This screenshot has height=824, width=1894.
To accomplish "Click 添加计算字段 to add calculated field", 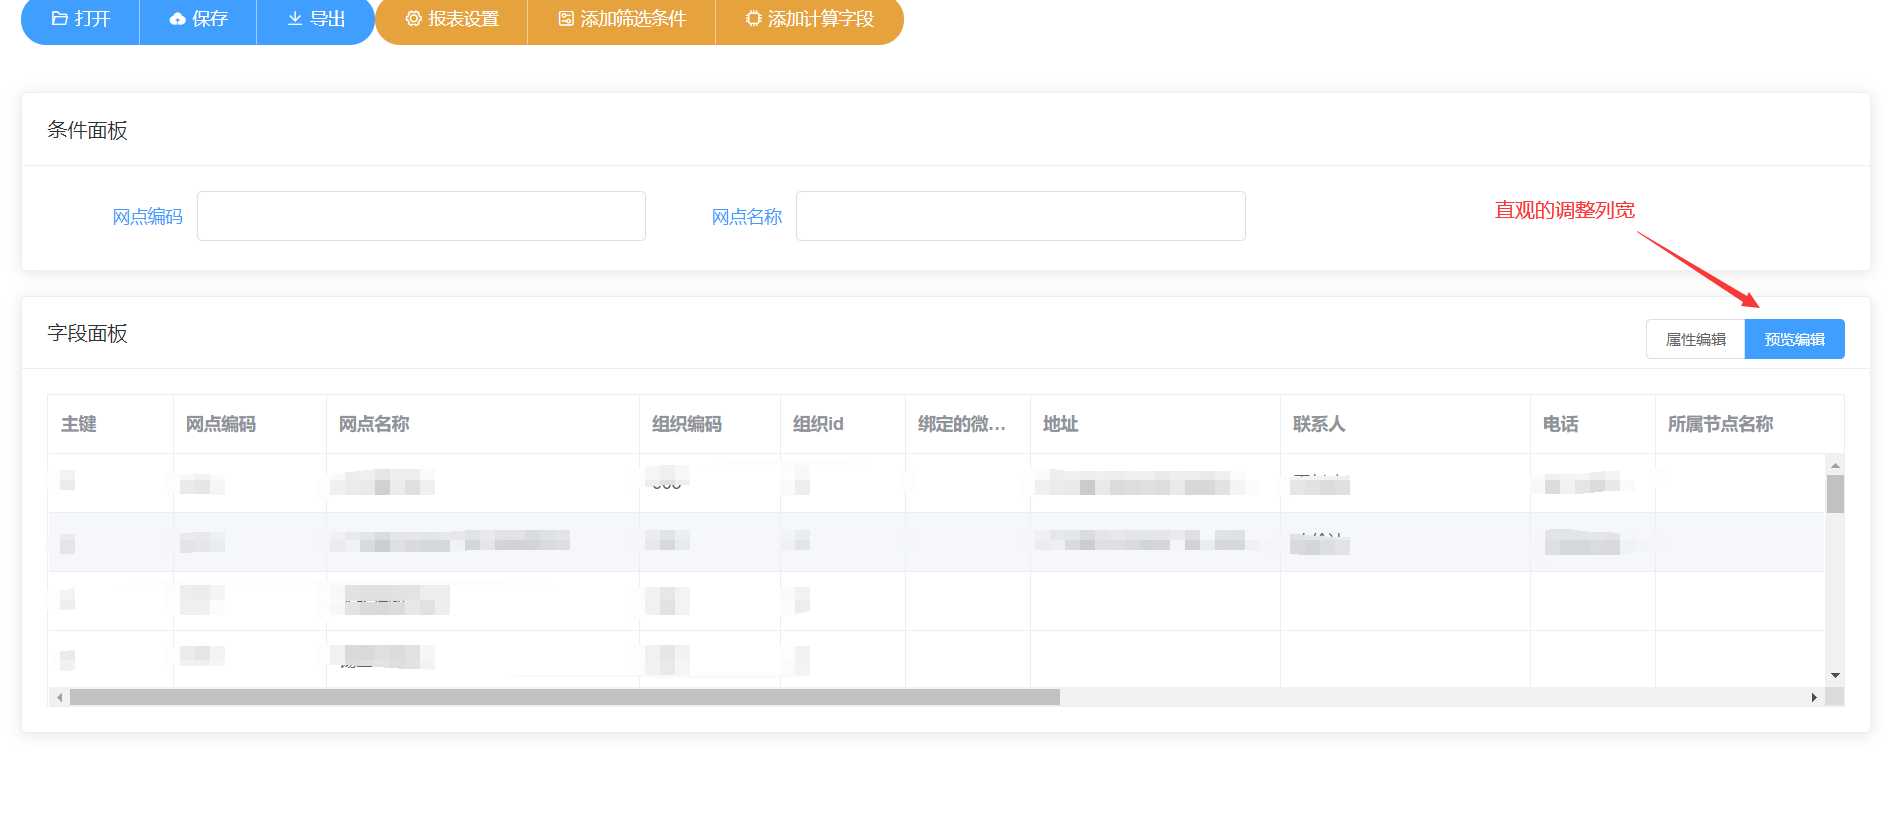I will [810, 19].
